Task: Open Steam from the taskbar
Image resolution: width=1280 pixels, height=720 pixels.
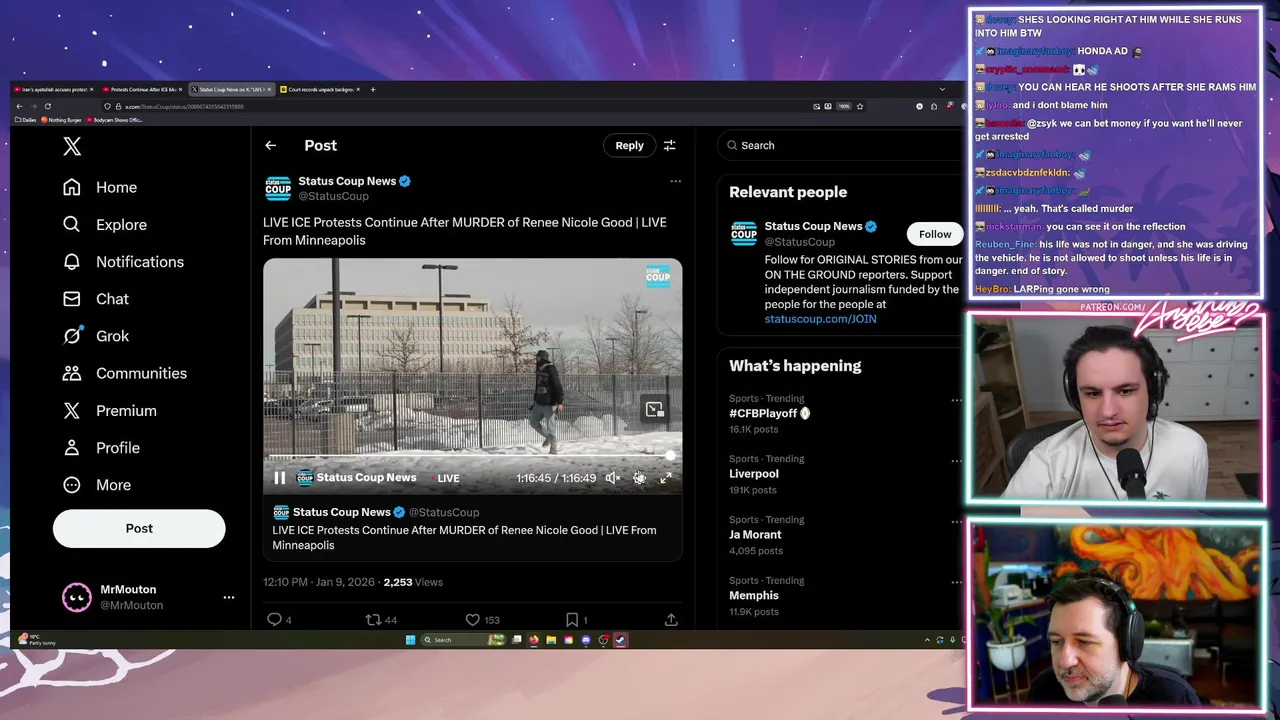Action: (x=620, y=640)
